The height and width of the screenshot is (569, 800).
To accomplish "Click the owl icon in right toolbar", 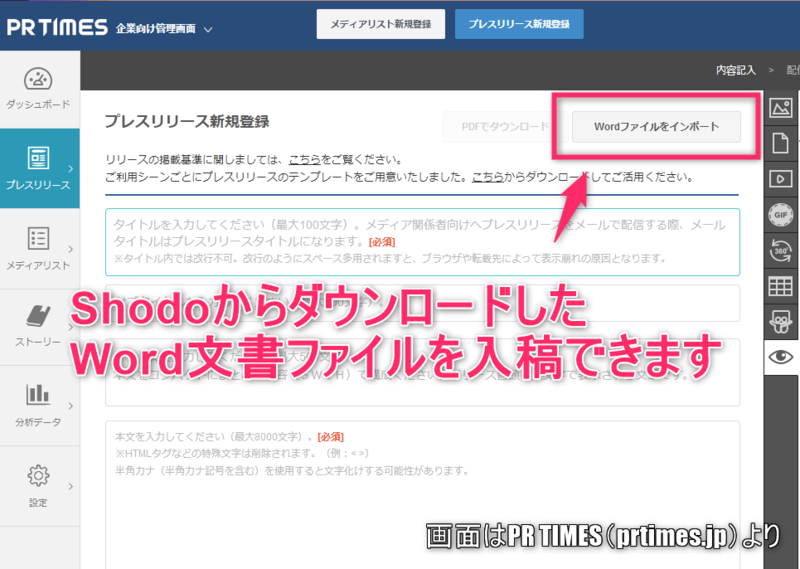I will 781,322.
